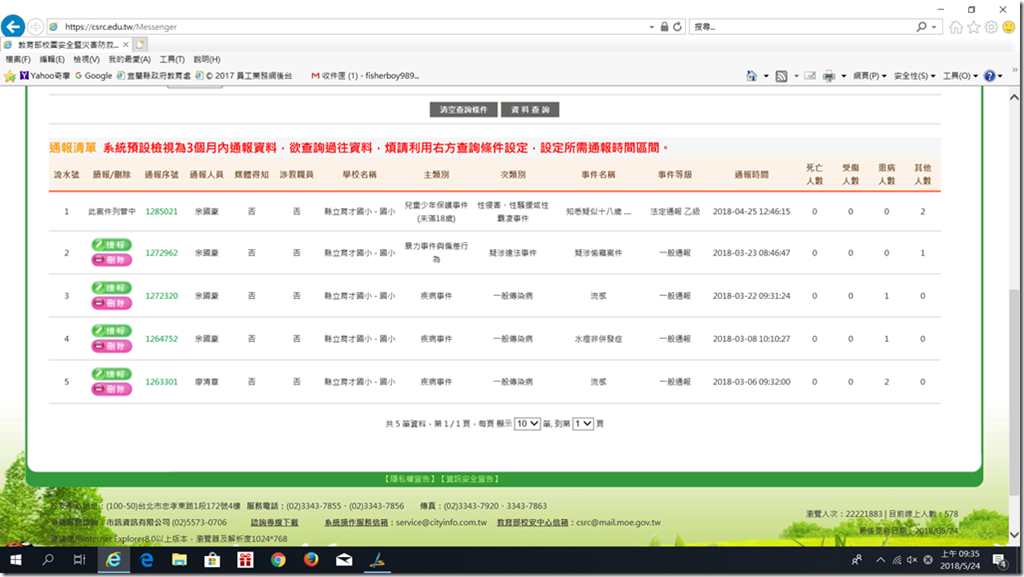This screenshot has height=577, width=1024.
Task: Open the favorites star icon at top right
Action: tap(973, 27)
